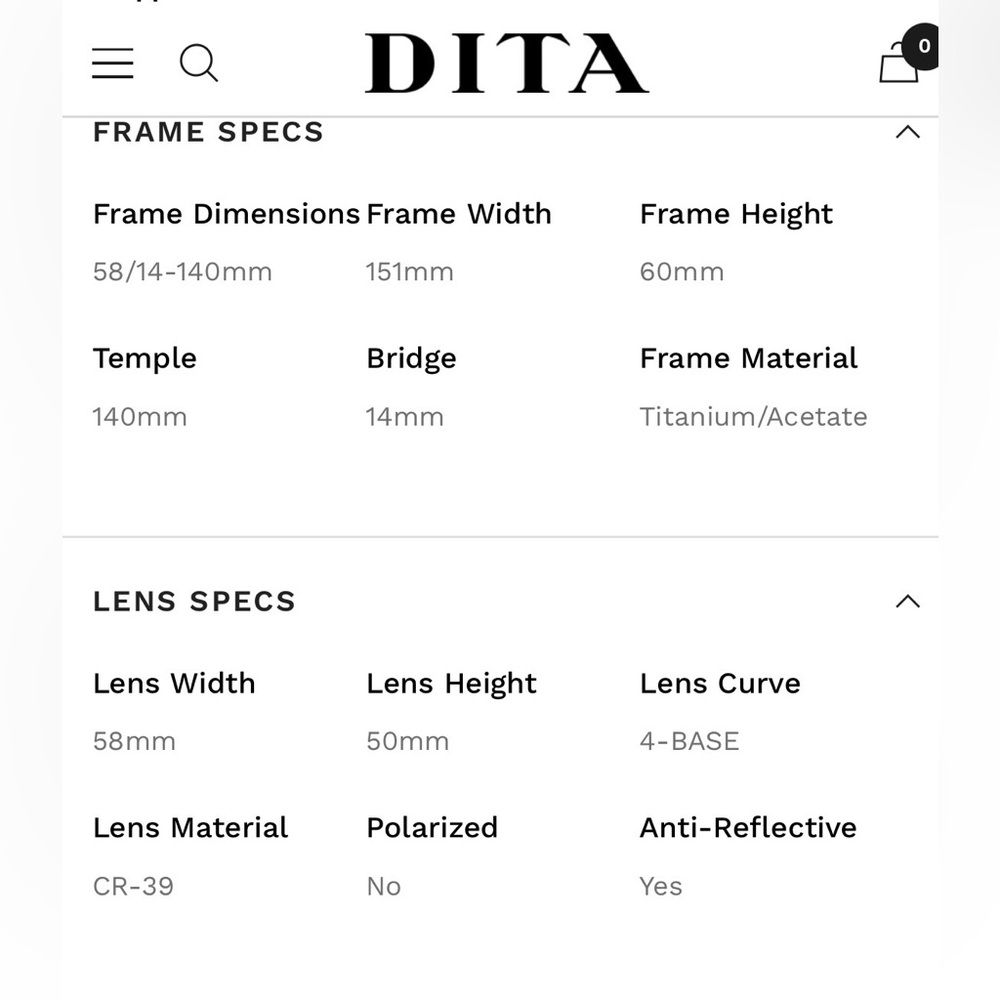Screen dimensions: 1000x1000
Task: Click the Titanium/Acetate material value
Action: coord(753,417)
